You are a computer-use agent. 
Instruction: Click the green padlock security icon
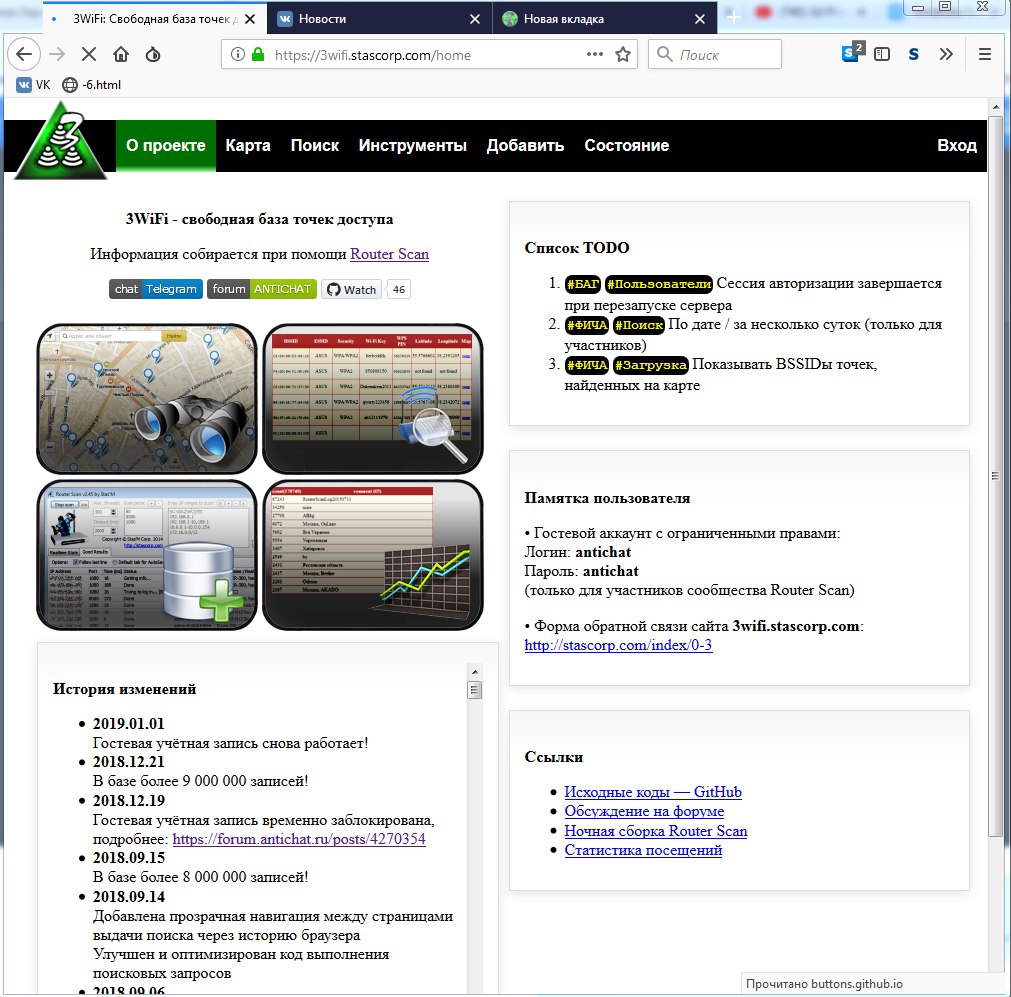pos(258,54)
